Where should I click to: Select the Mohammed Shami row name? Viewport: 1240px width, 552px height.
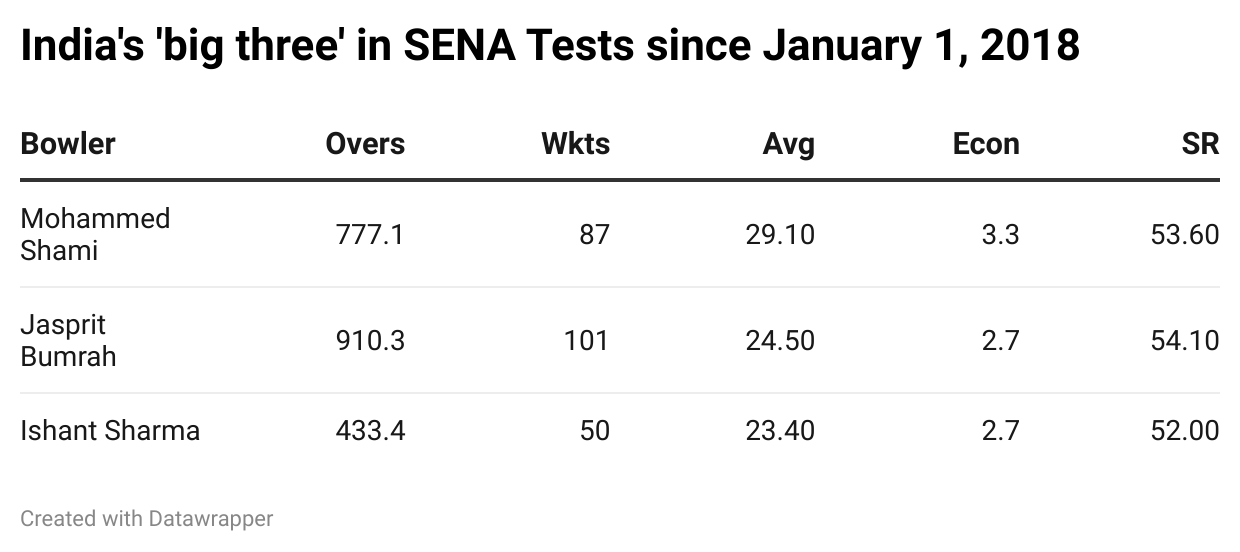(95, 234)
